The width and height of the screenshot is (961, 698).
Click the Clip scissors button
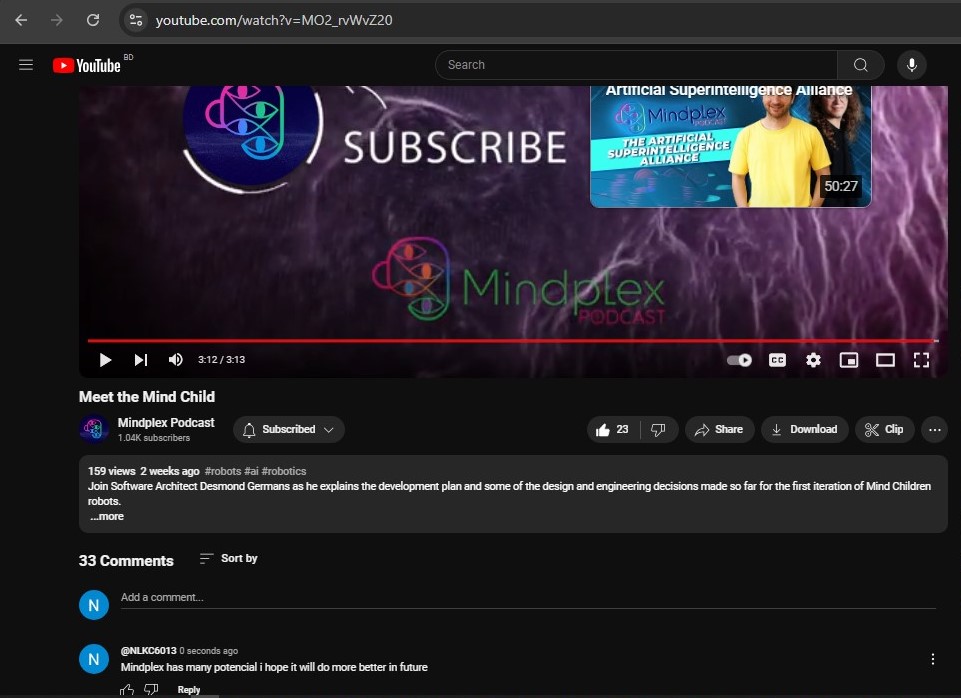884,430
